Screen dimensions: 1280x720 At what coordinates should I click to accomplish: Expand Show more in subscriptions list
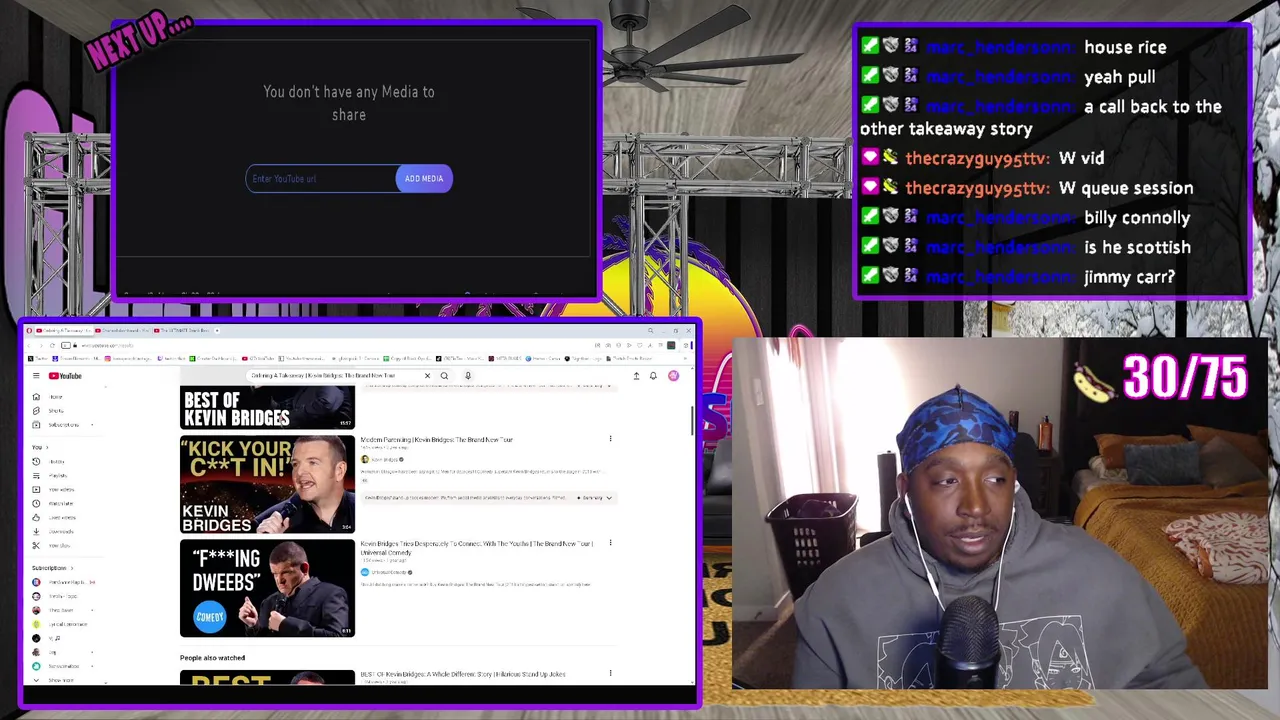point(55,680)
